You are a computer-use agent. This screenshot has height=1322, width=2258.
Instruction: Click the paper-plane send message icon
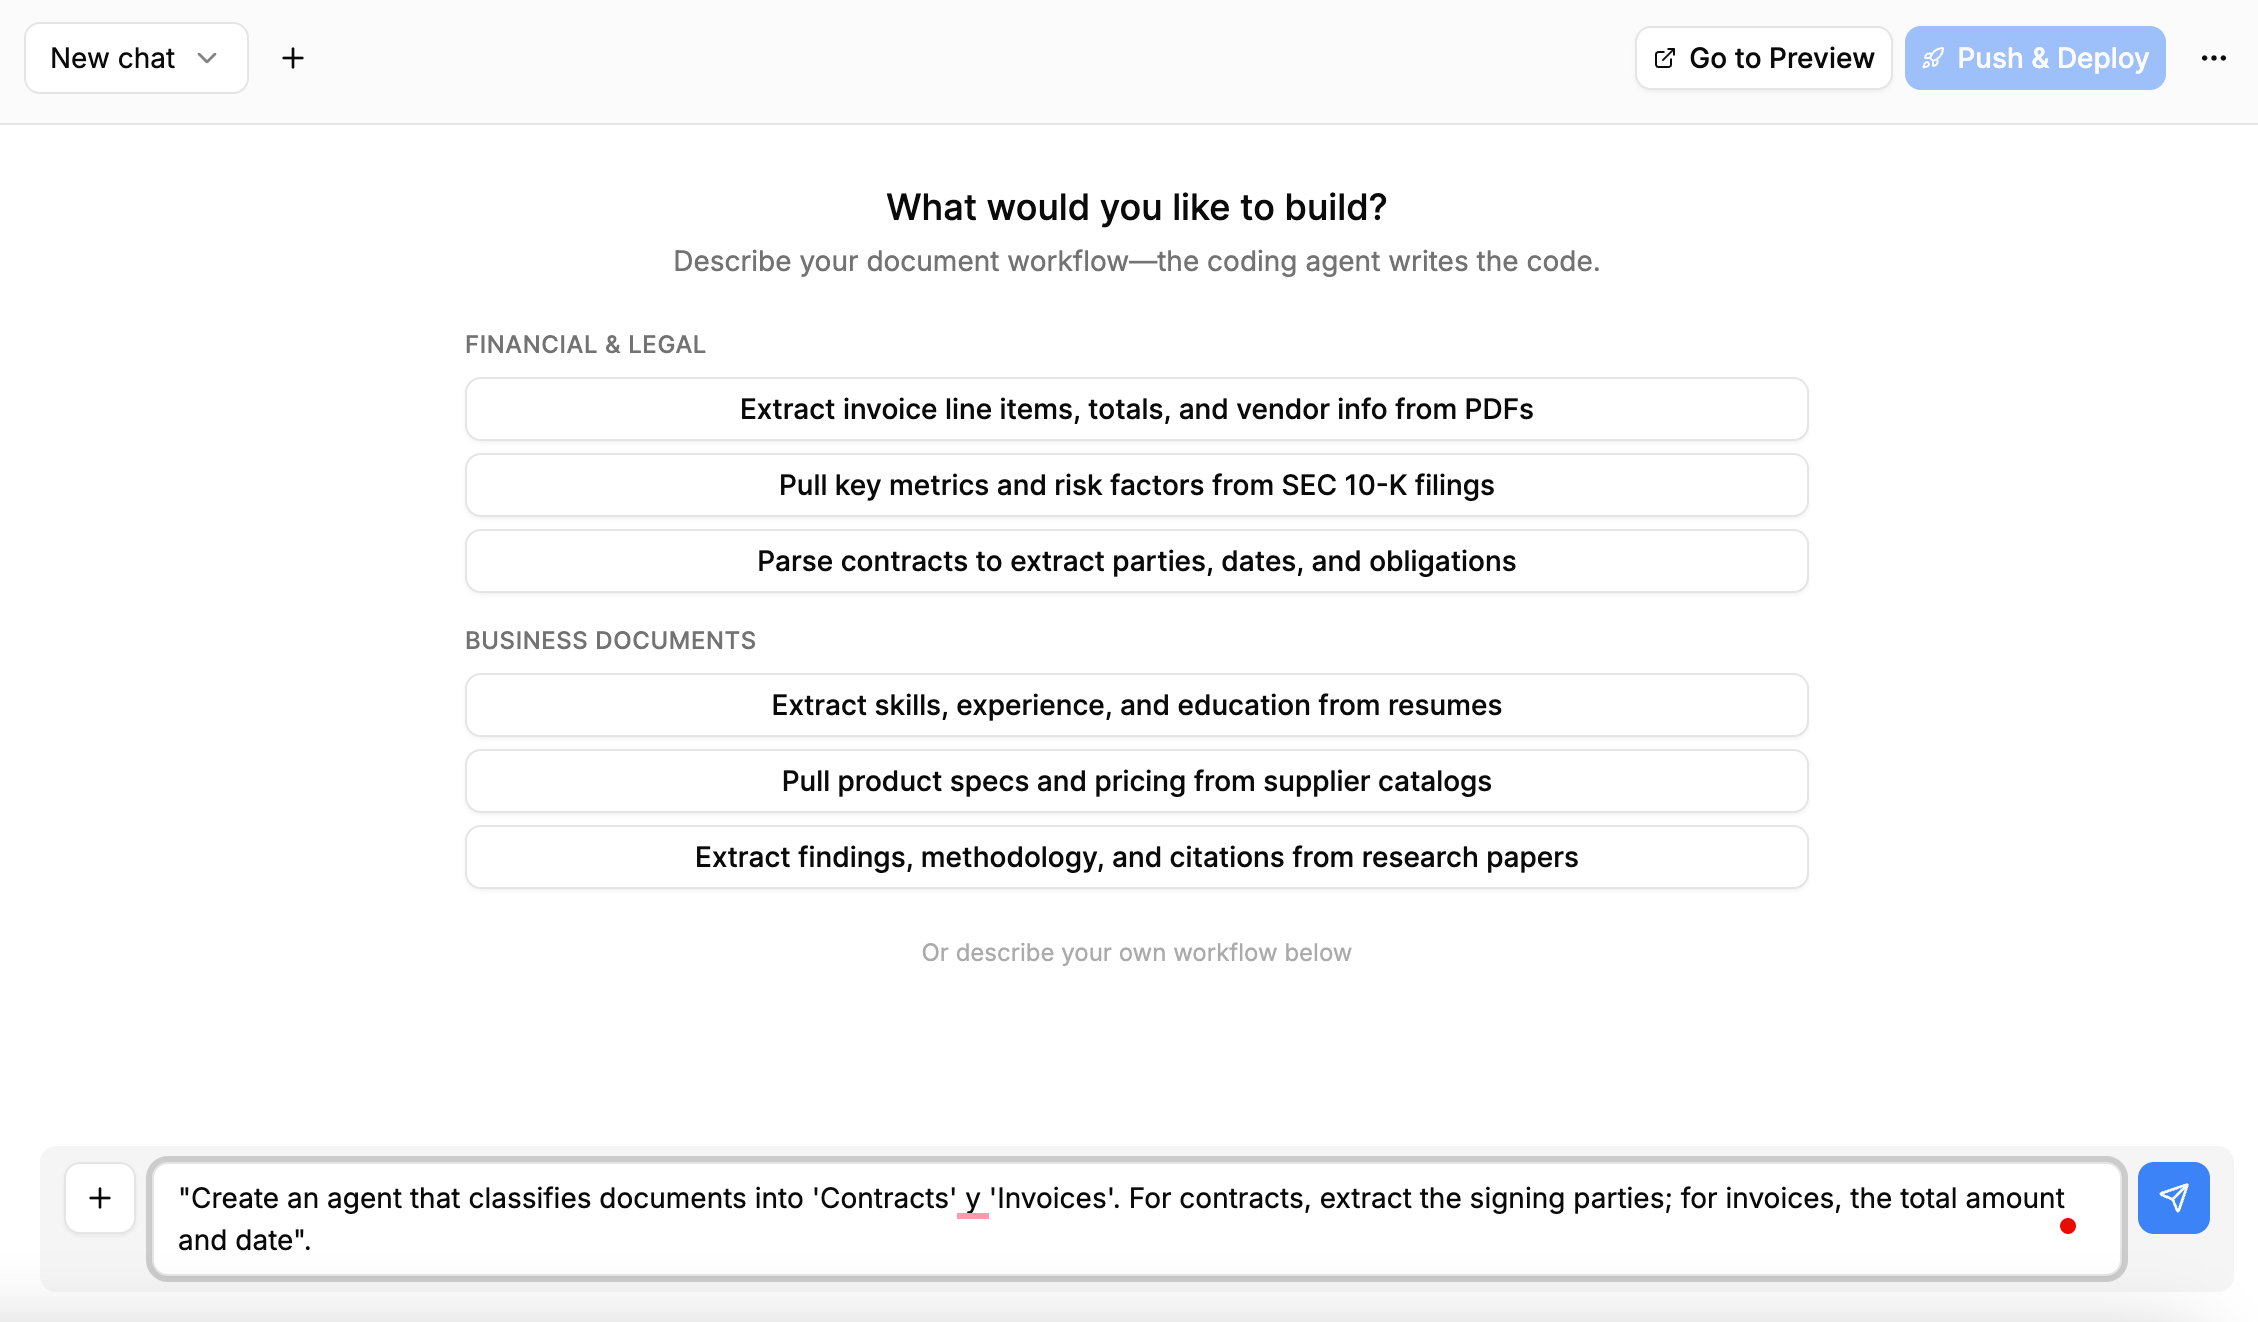coord(2173,1198)
